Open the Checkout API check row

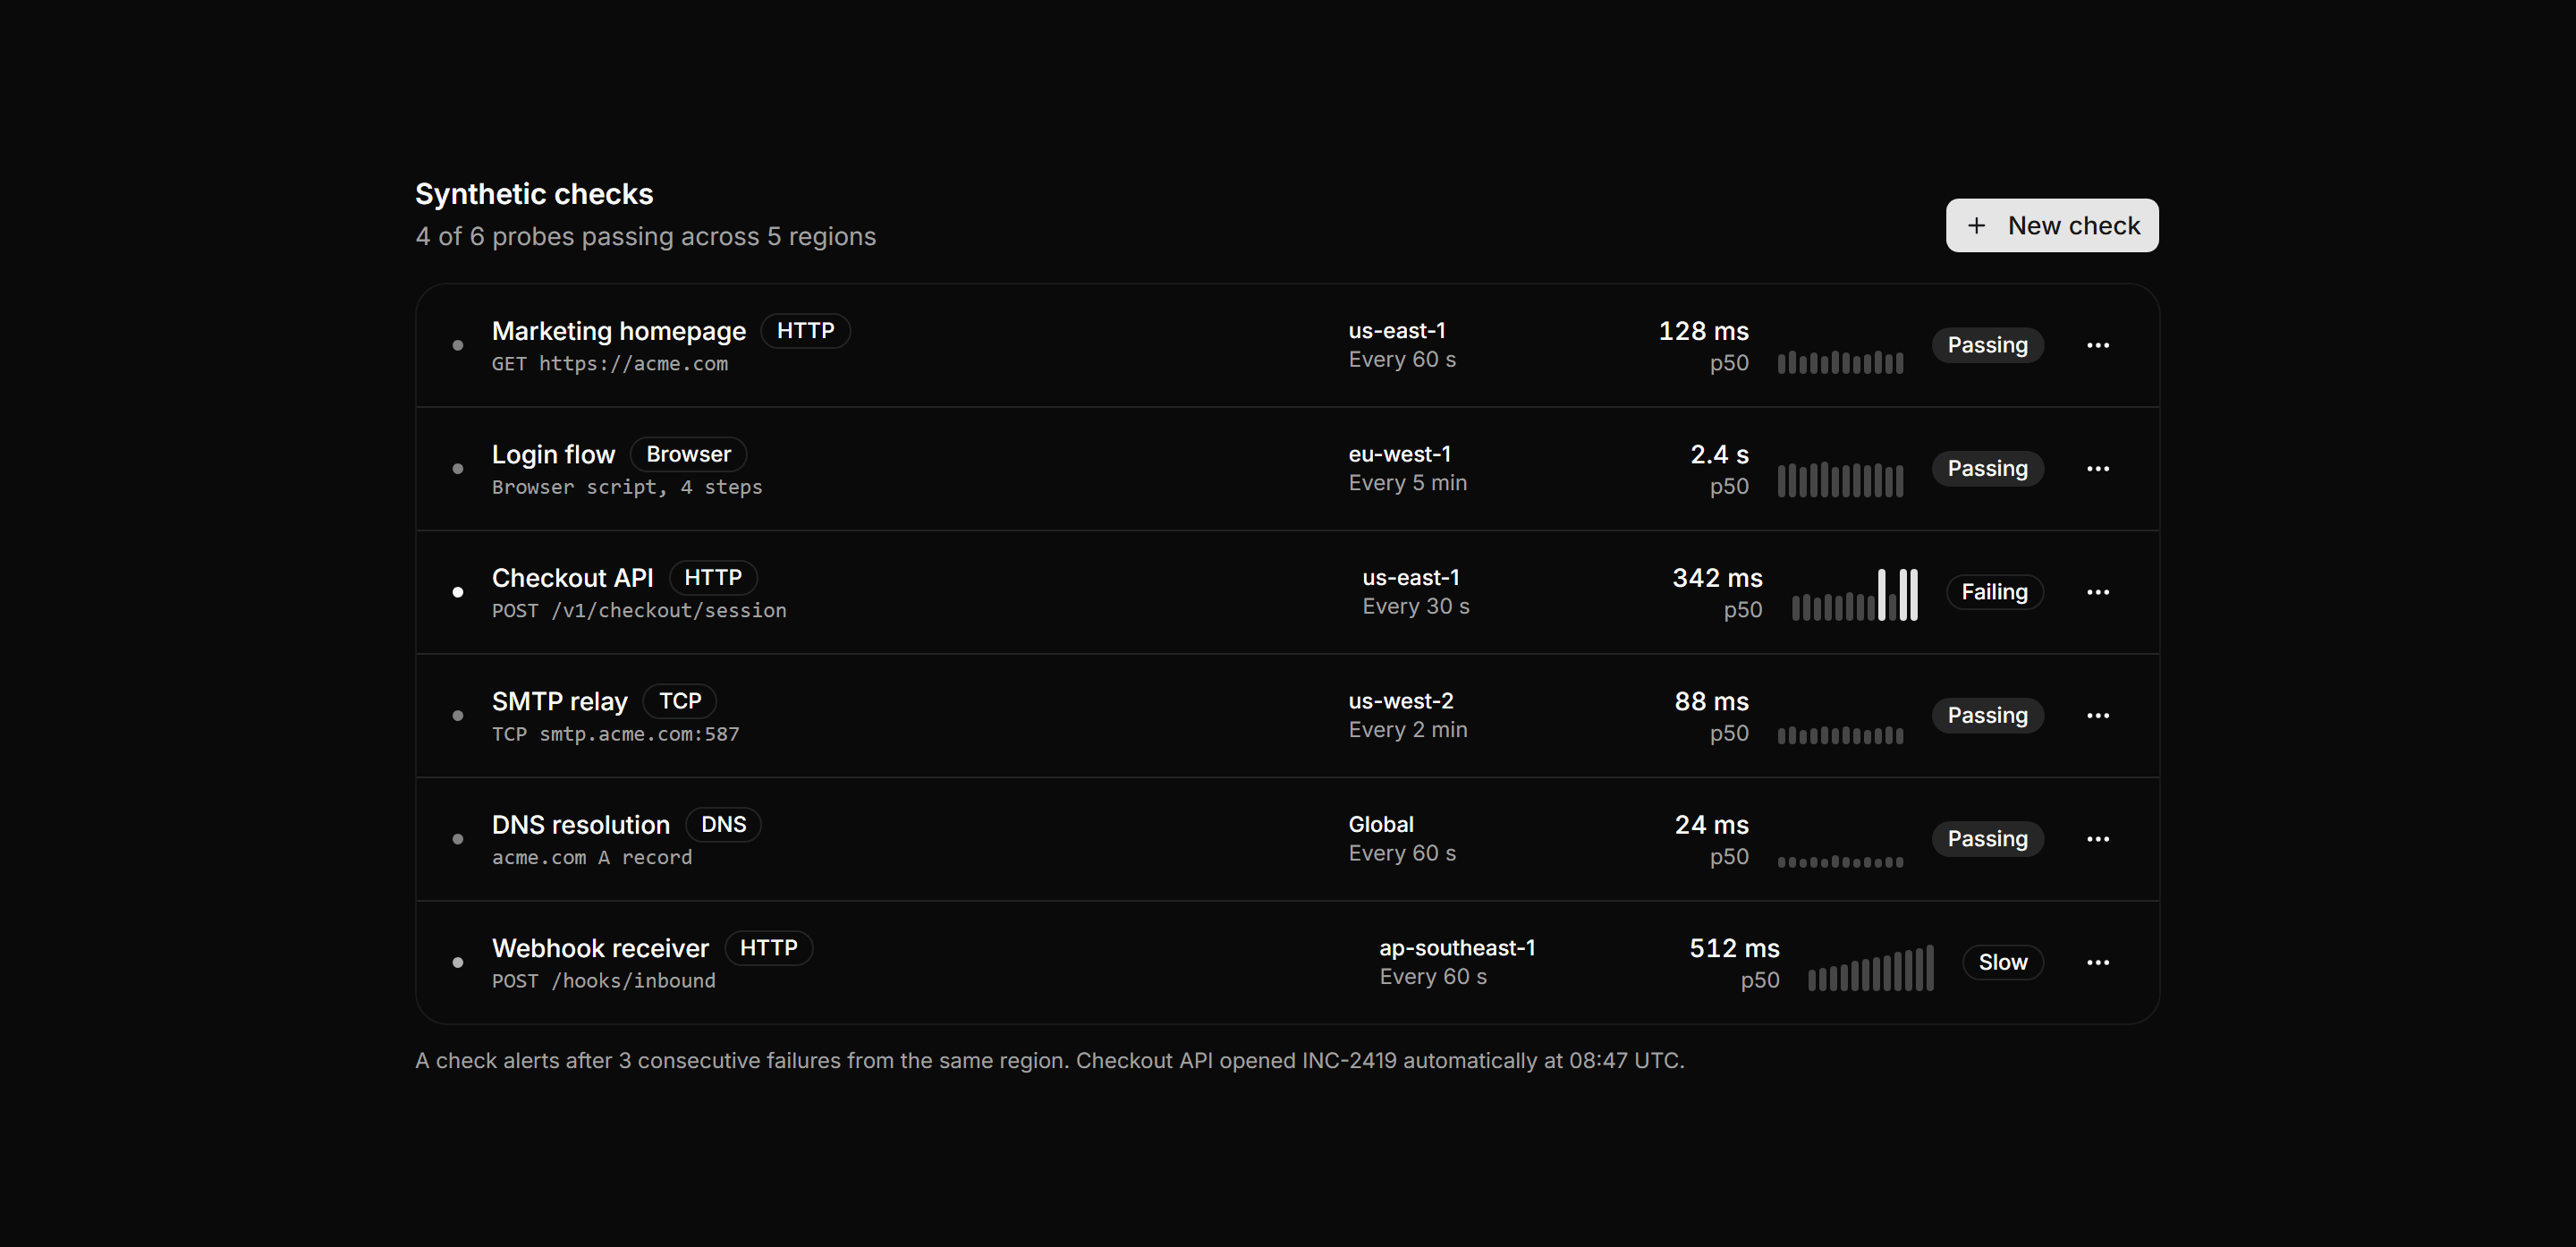click(1288, 592)
